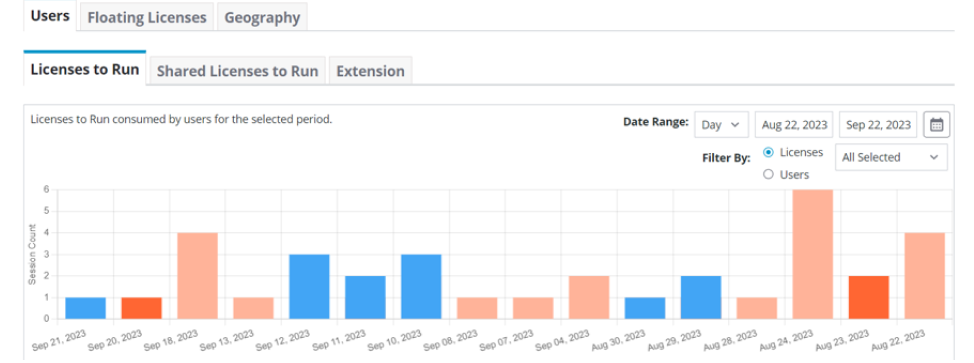
Task: Click the Sep 21, 2023 axis label
Action: pyautogui.click(x=58, y=340)
